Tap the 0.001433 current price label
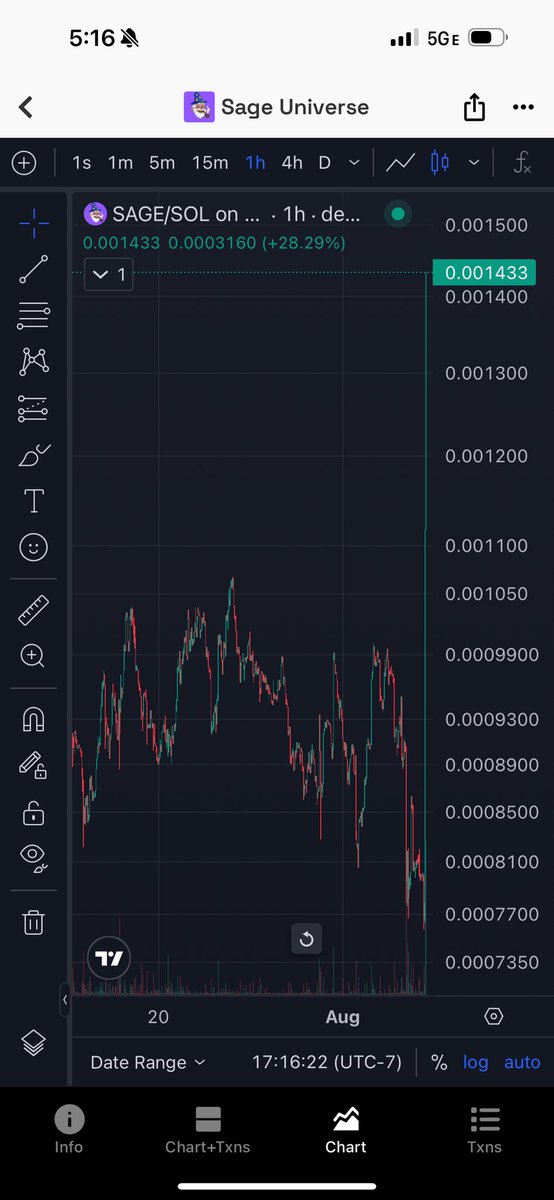The width and height of the screenshot is (554, 1200). [x=485, y=272]
